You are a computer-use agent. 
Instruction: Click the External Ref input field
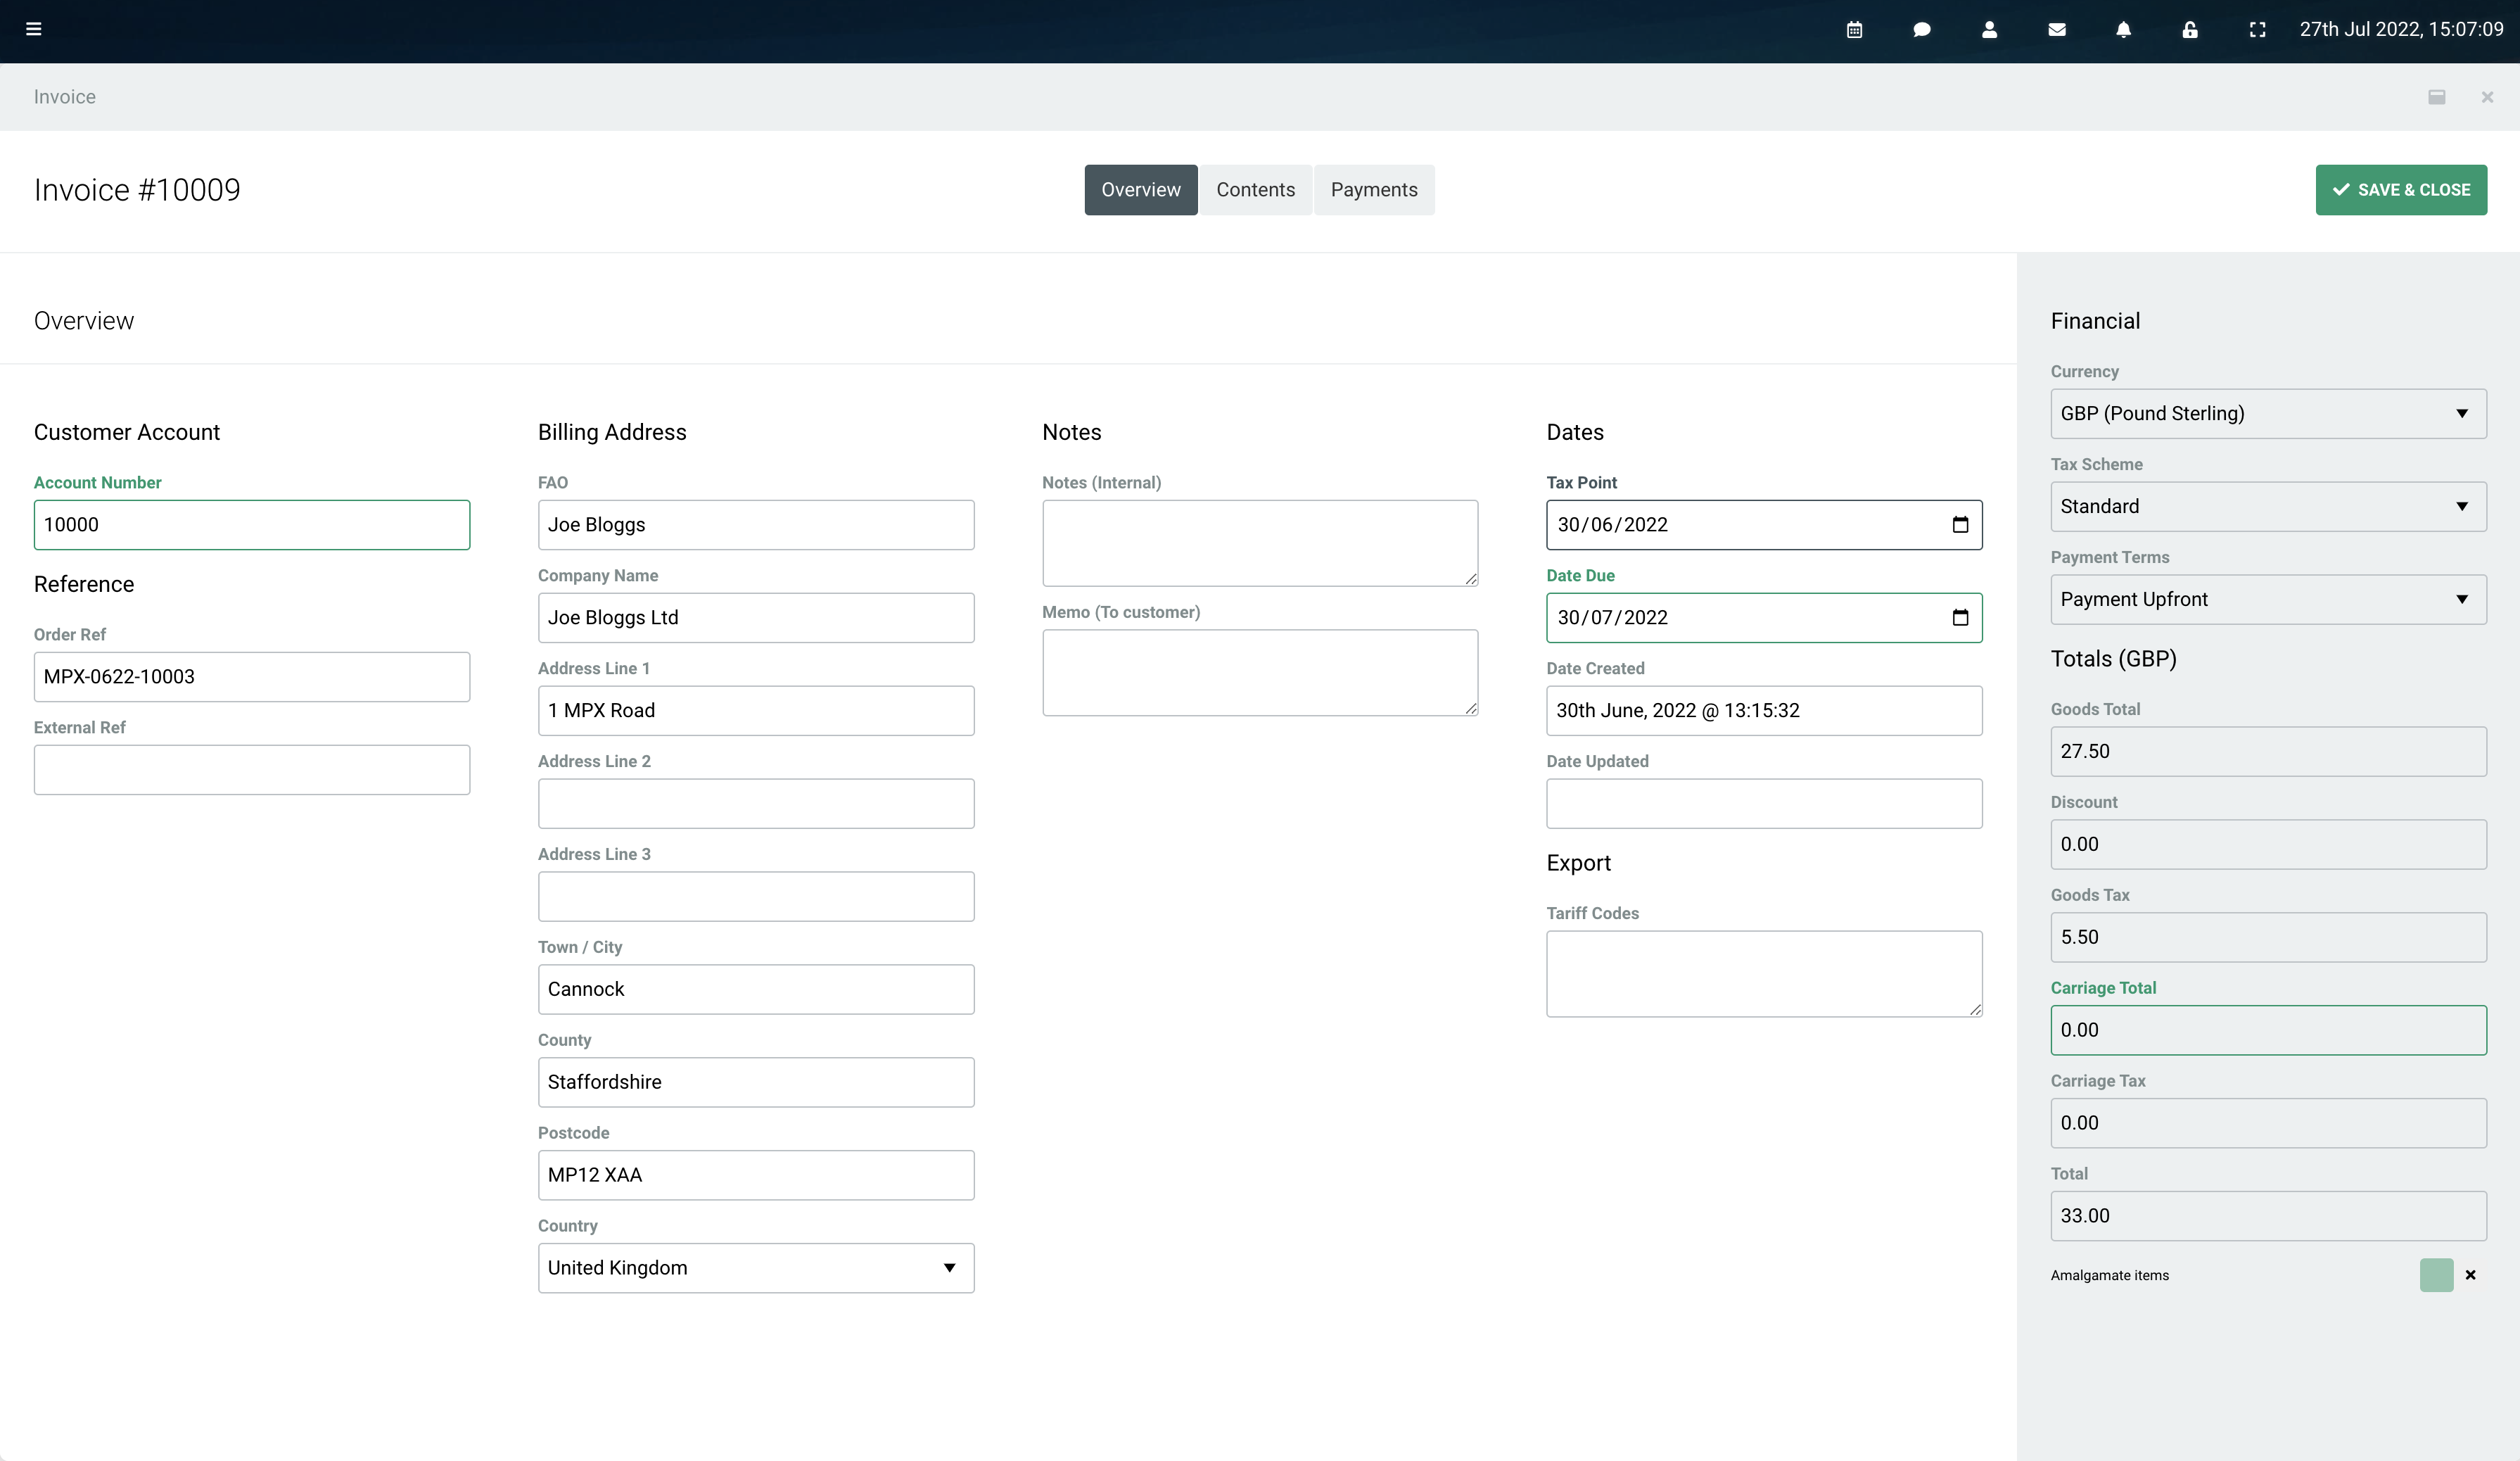pyautogui.click(x=251, y=769)
